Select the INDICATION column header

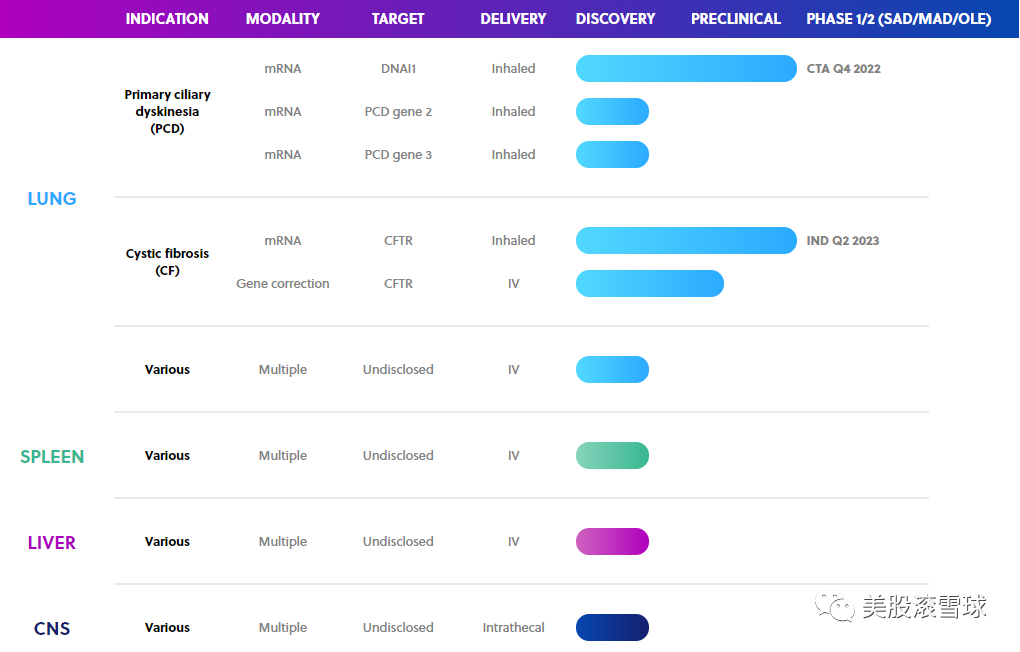tap(167, 19)
